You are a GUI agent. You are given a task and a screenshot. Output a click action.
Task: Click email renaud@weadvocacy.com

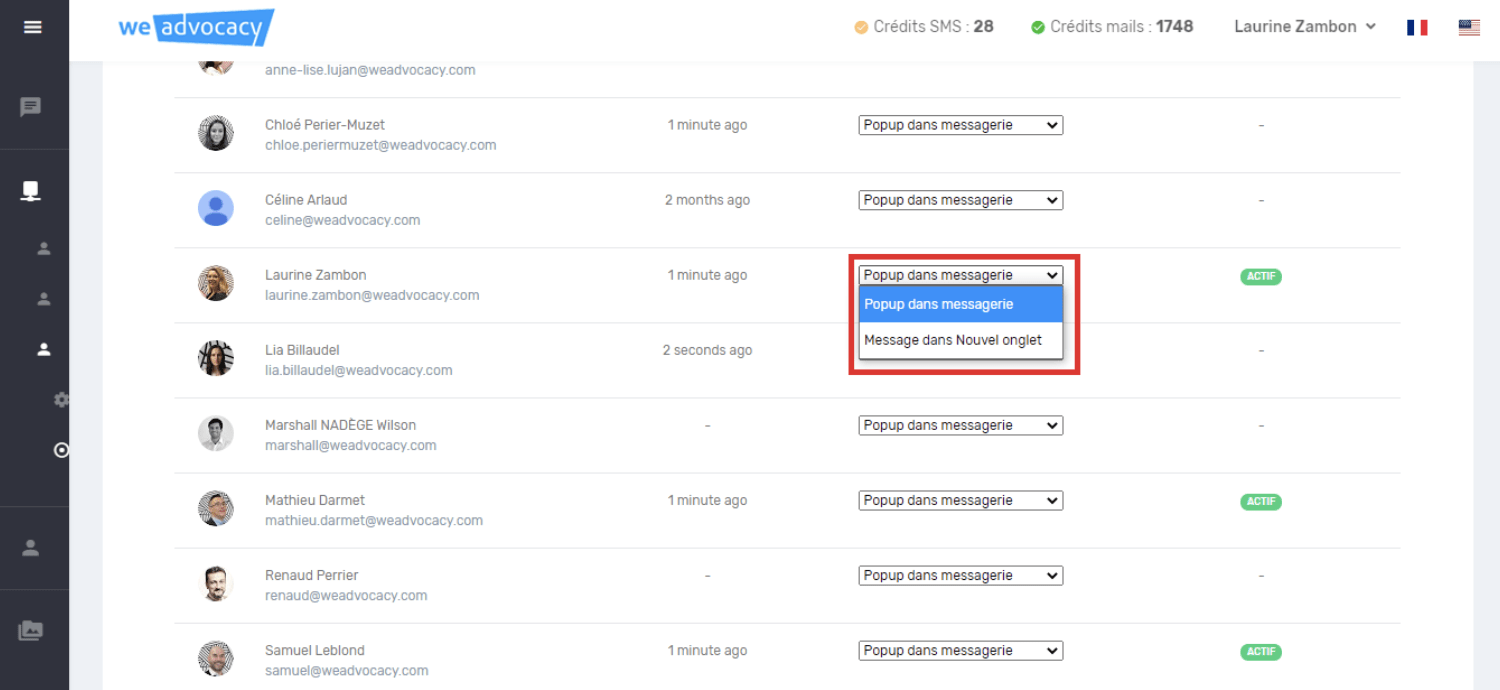point(346,595)
